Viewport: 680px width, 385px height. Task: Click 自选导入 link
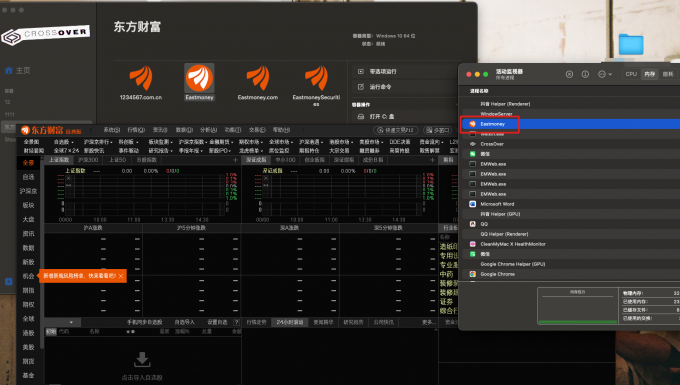click(184, 322)
